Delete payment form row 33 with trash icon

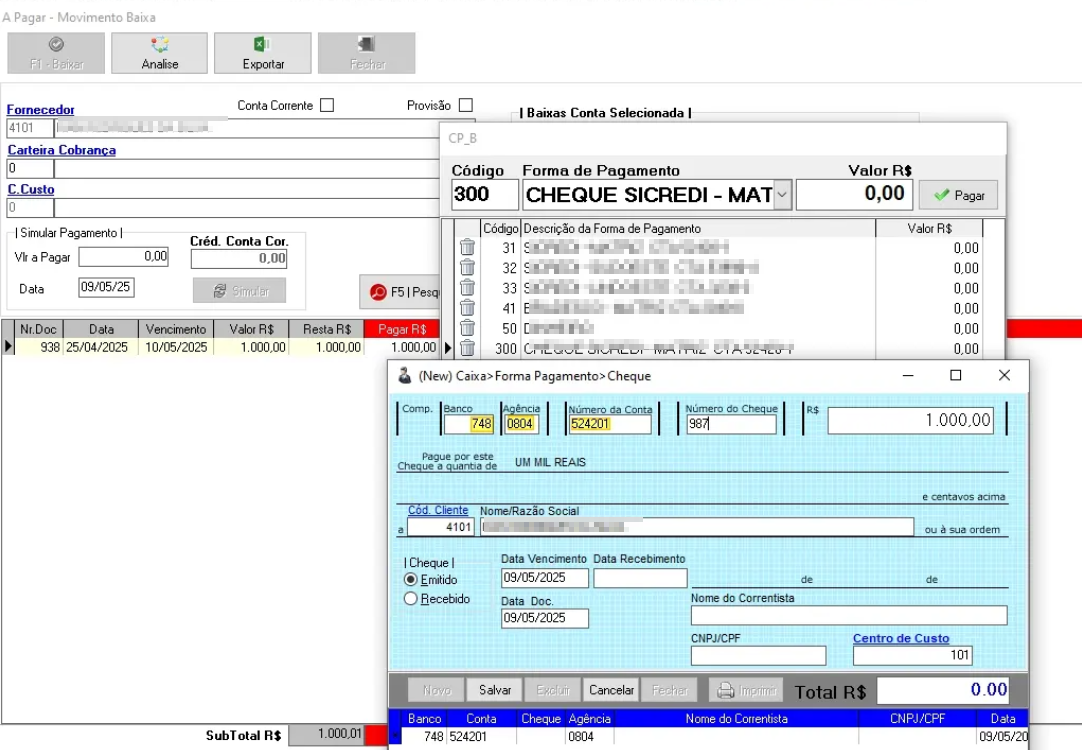coord(467,287)
